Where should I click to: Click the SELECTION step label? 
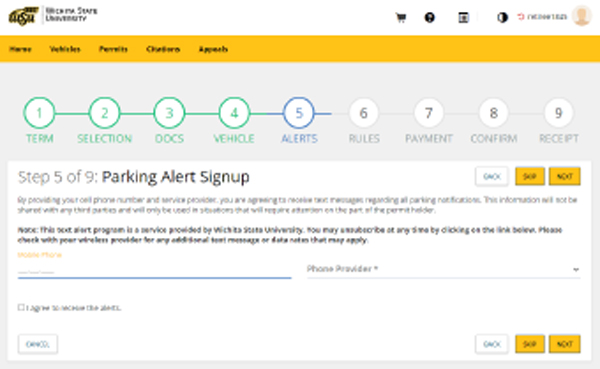pos(104,139)
